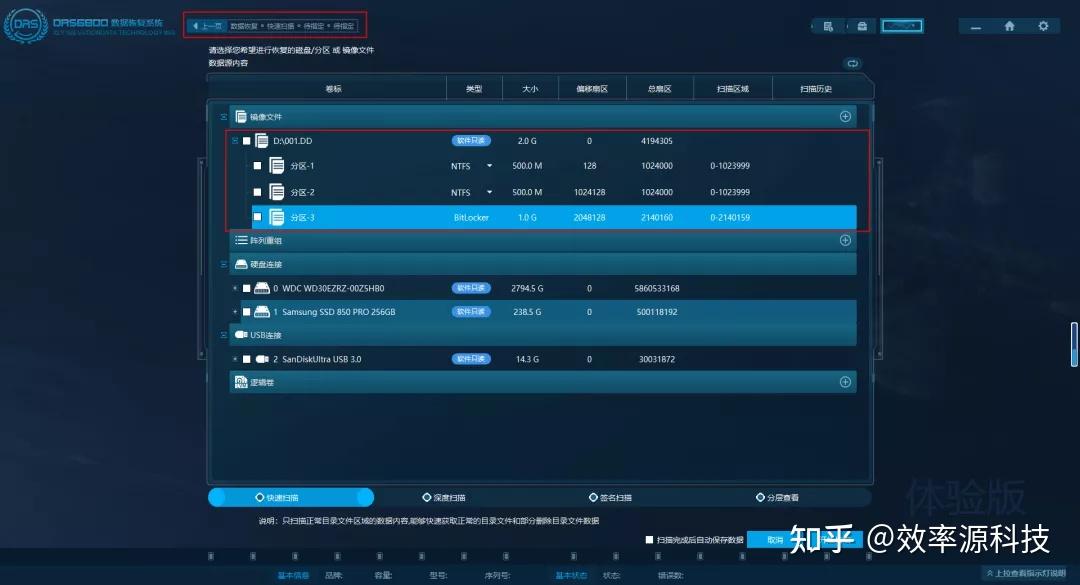Collapse the 硬盘连接 section
Image resolution: width=1080 pixels, height=585 pixels.
(223, 265)
